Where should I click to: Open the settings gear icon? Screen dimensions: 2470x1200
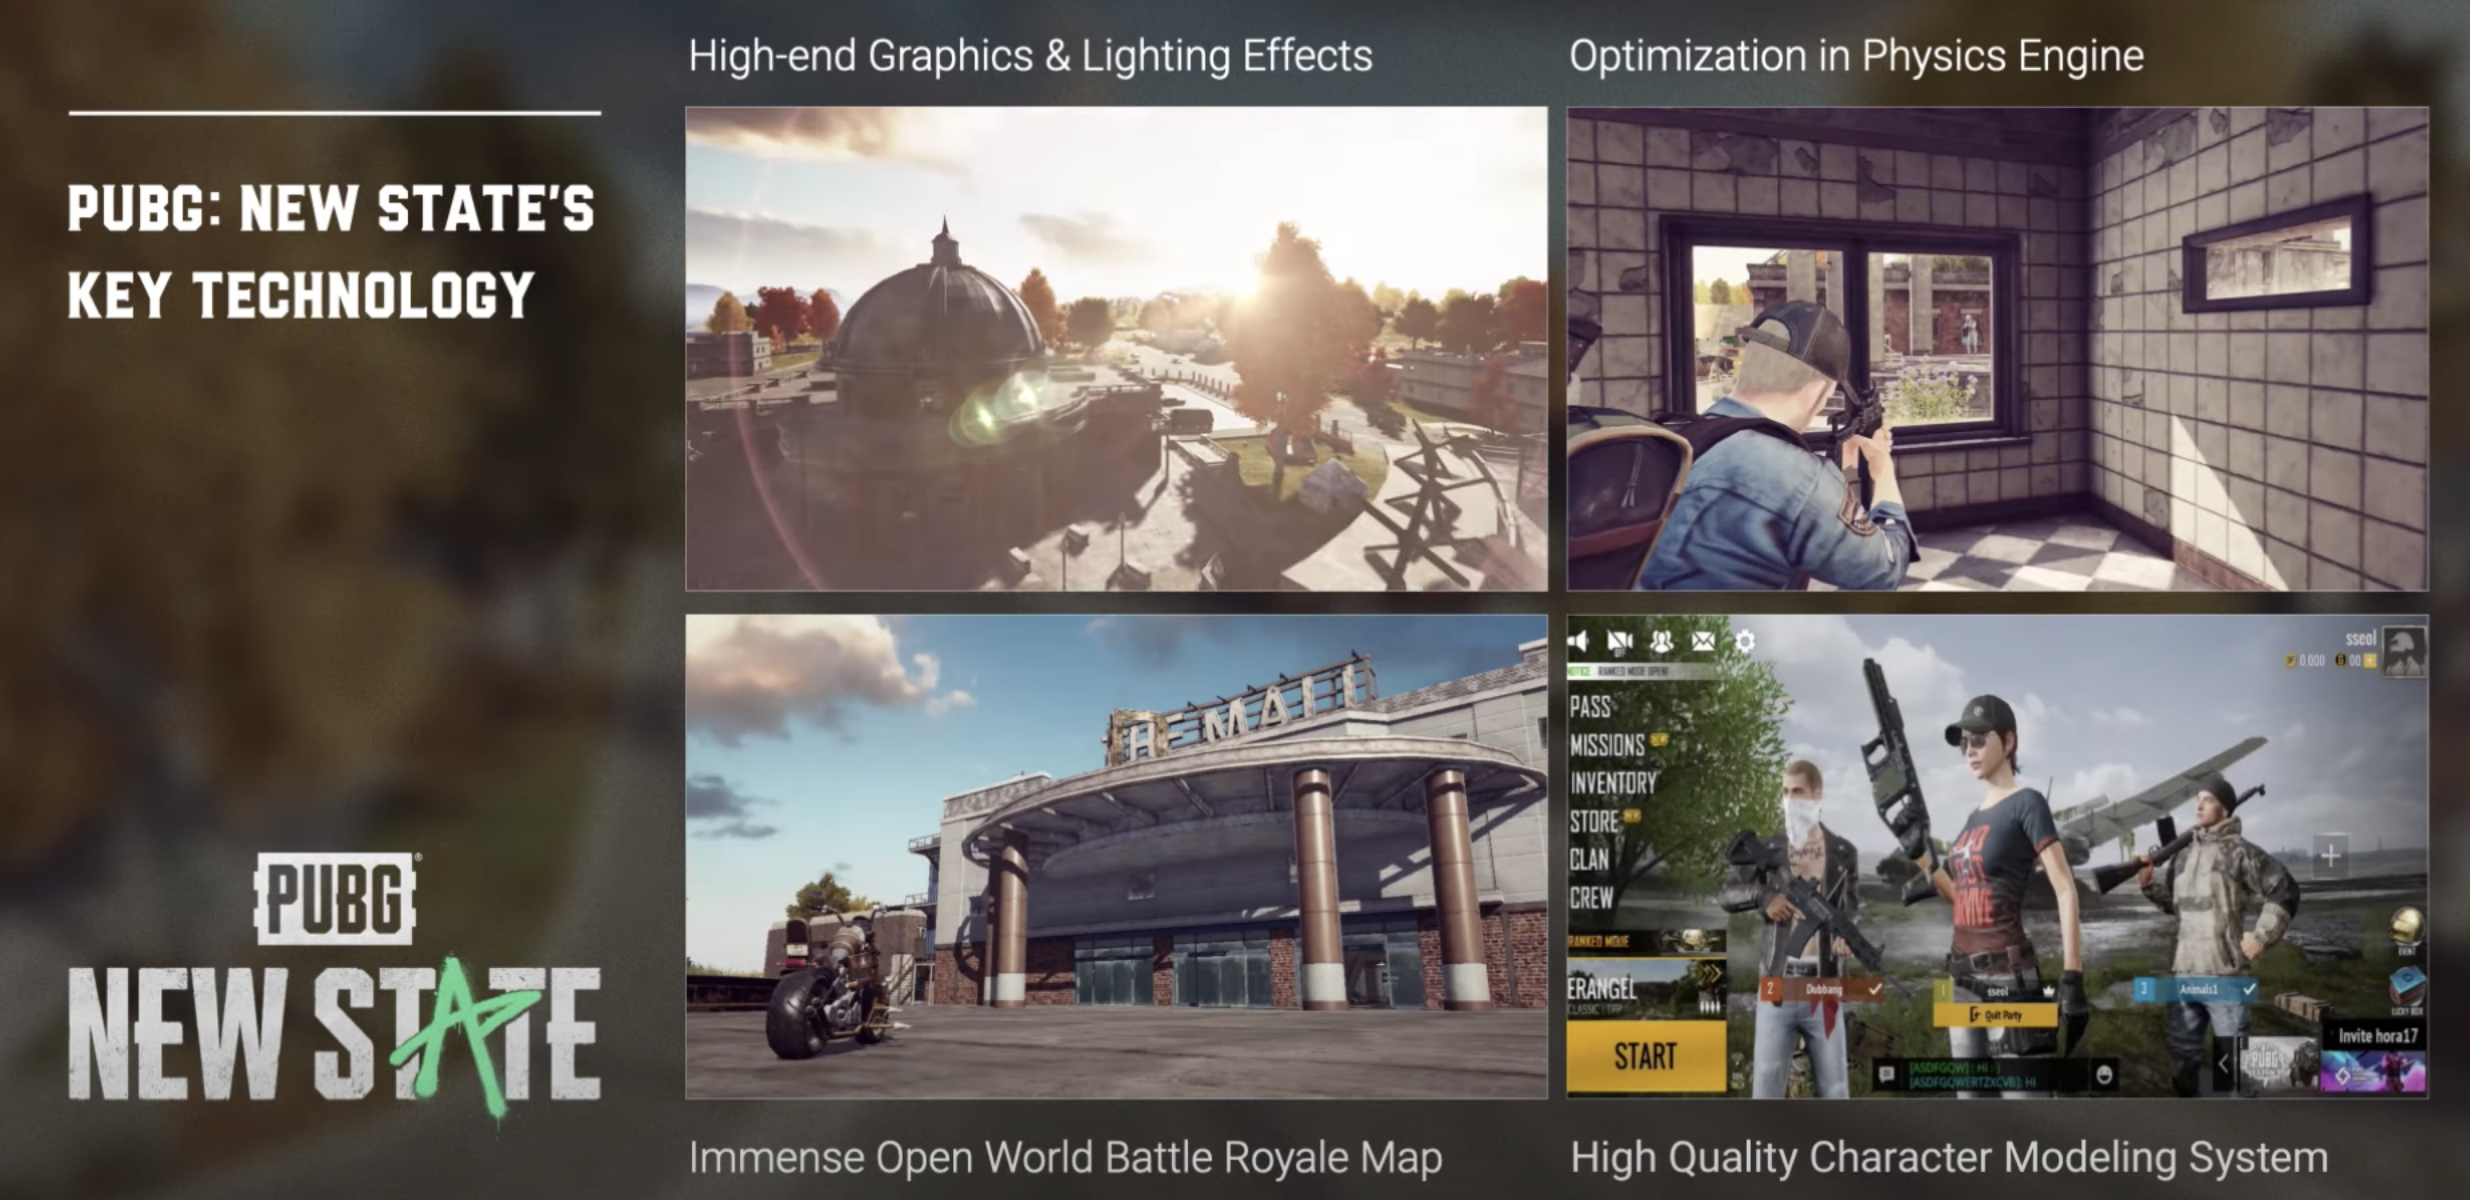(x=1745, y=641)
